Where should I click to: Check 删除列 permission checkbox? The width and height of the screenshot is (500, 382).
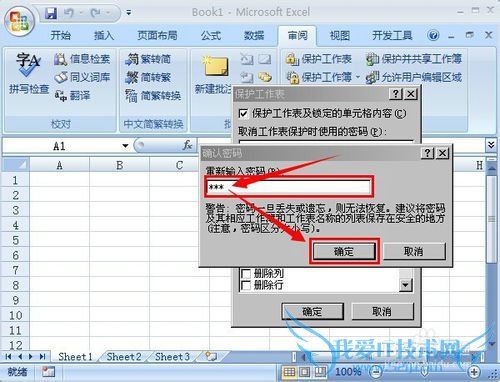(x=246, y=274)
